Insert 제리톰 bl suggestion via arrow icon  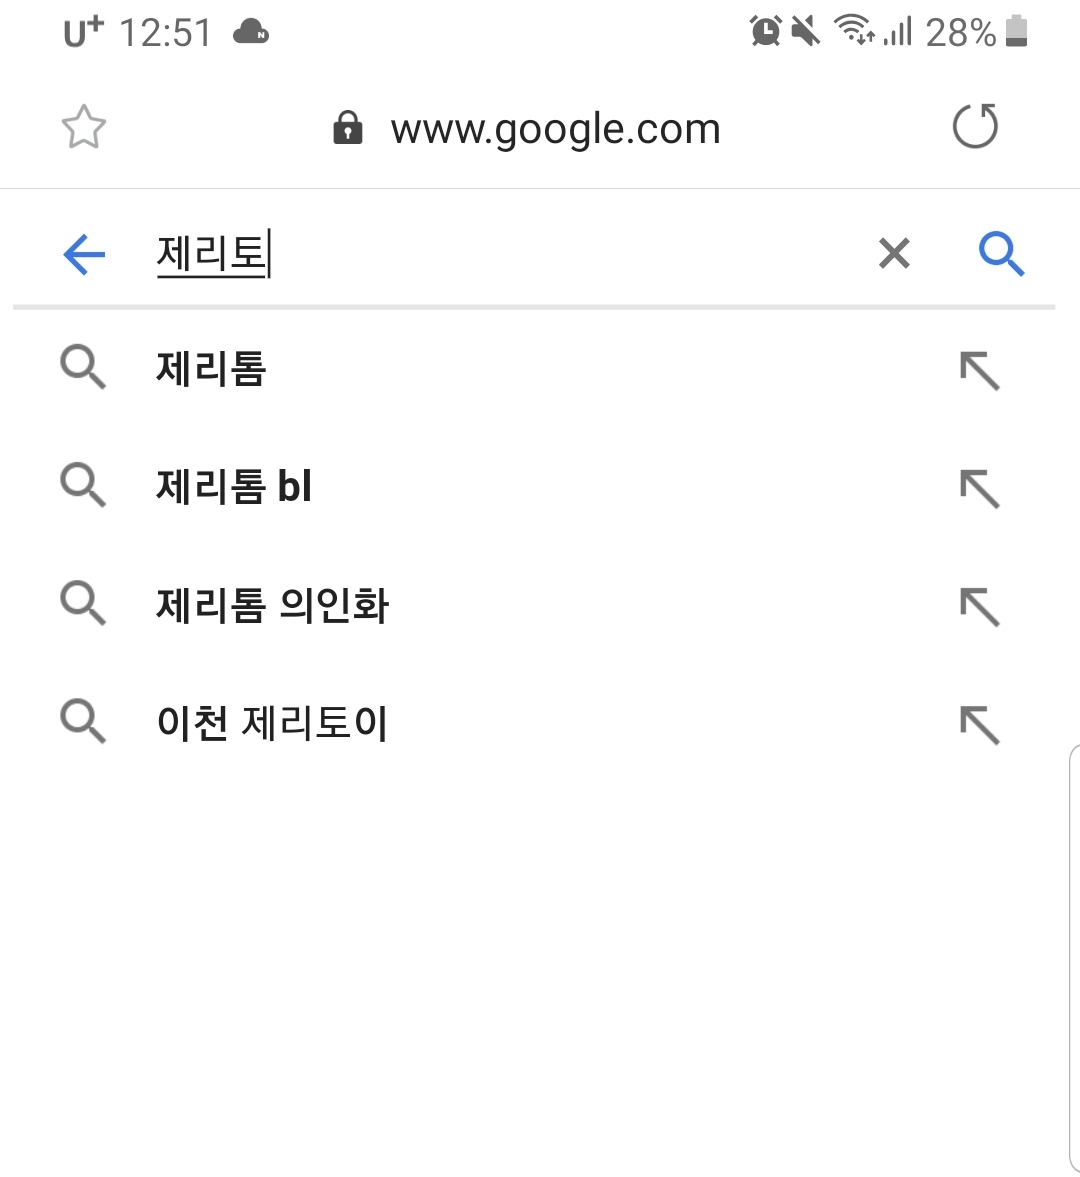(x=979, y=489)
